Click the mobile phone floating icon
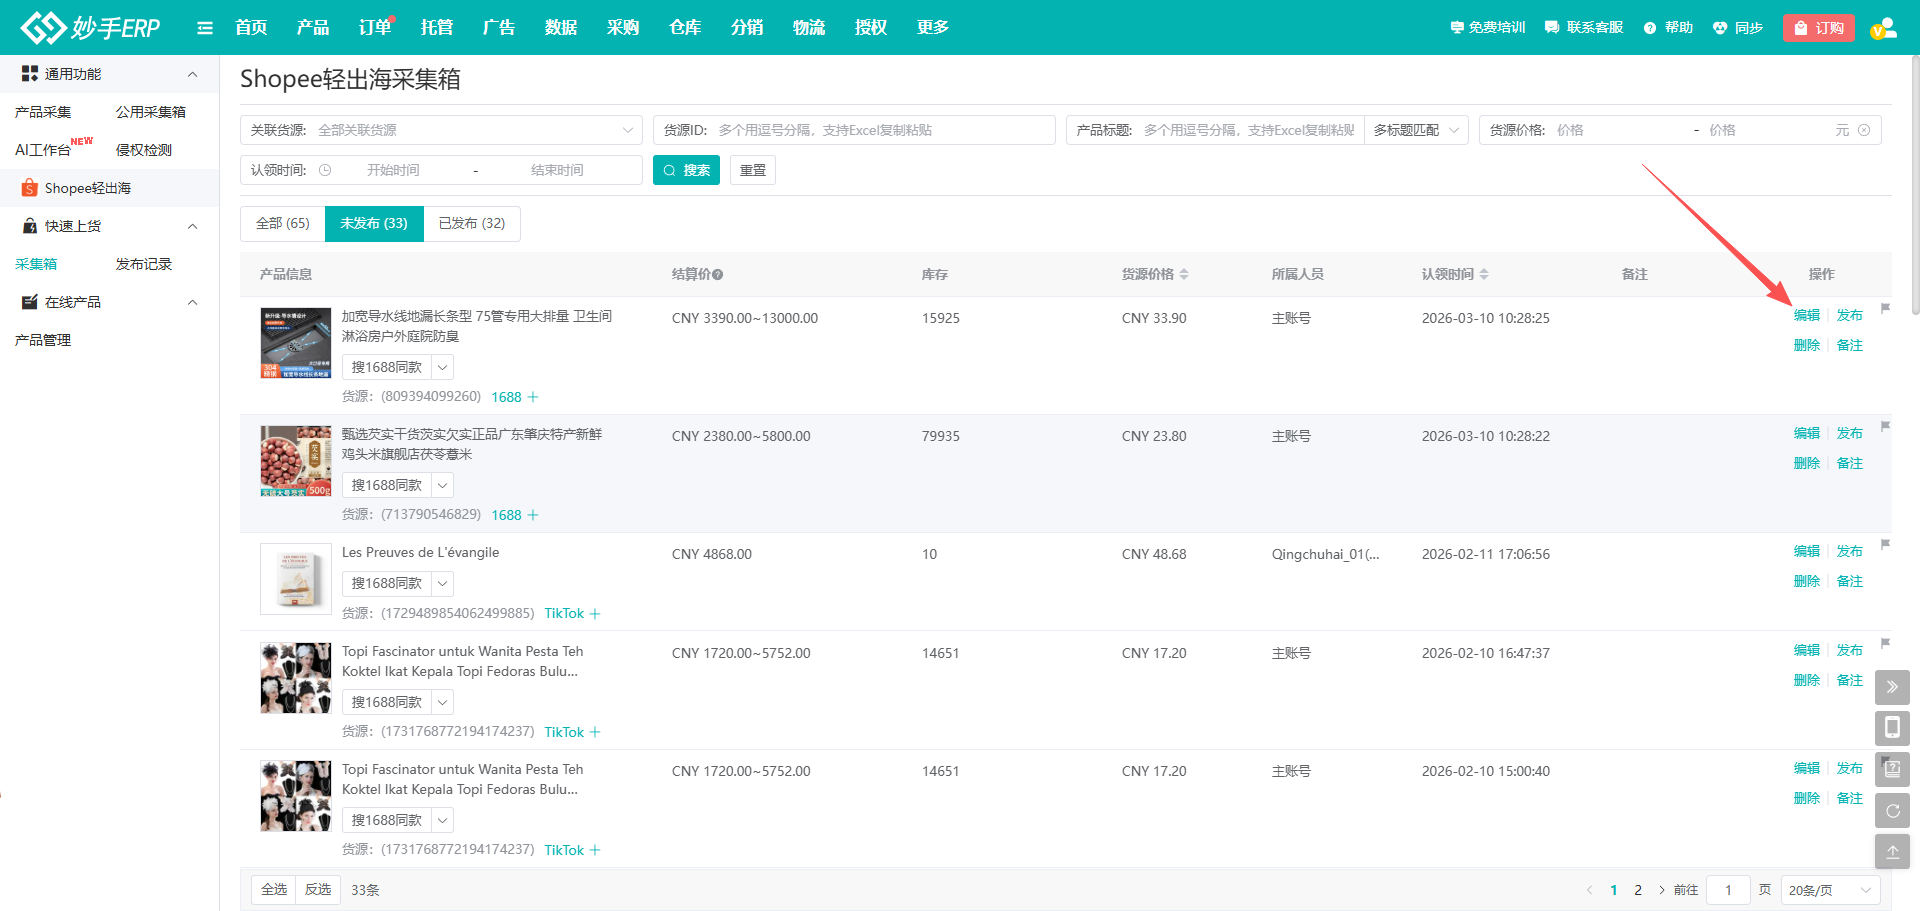 point(1892,728)
